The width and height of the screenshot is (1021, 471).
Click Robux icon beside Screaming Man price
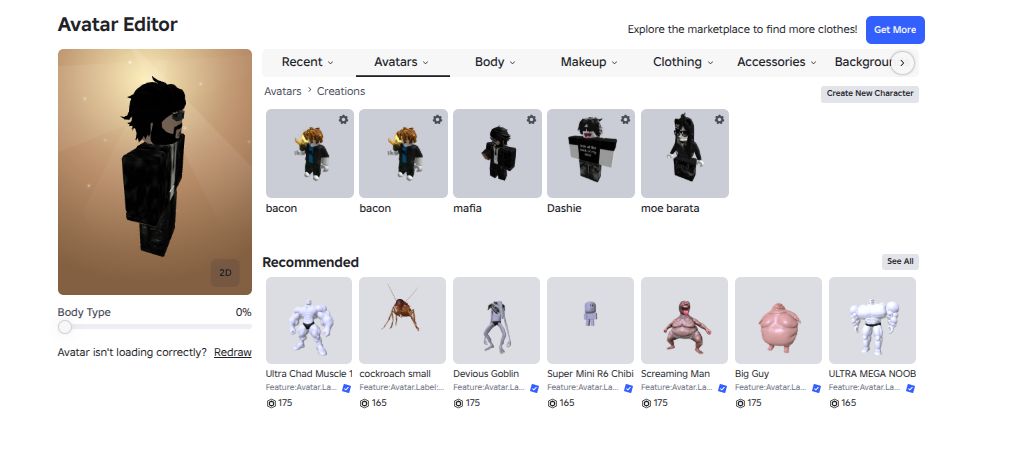(x=646, y=403)
